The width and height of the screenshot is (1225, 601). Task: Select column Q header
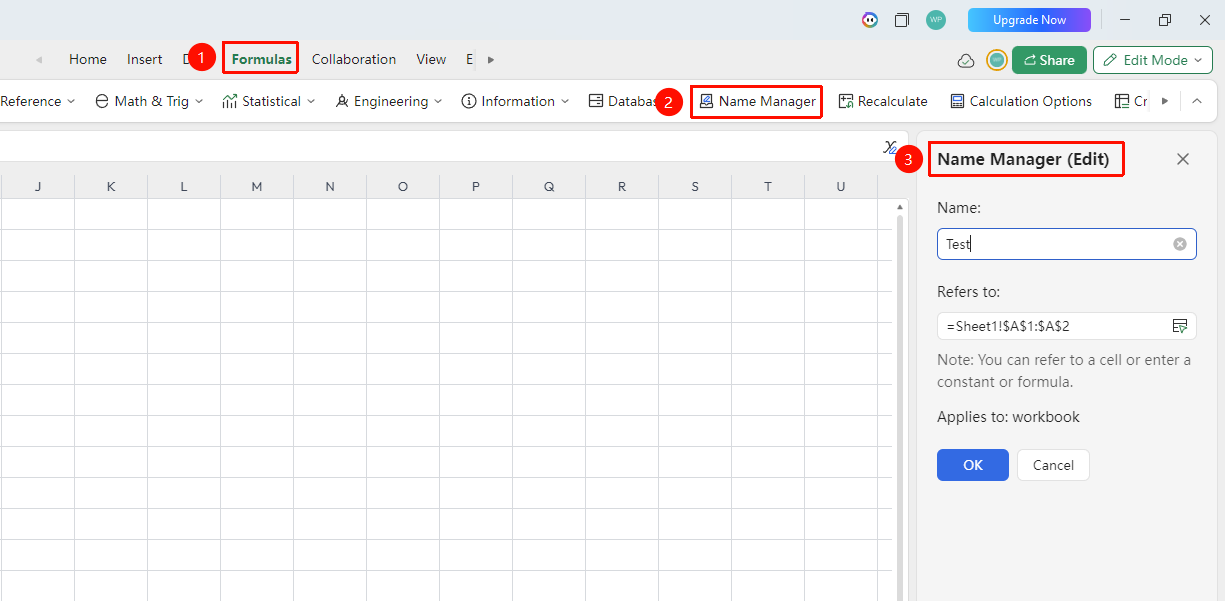(x=549, y=187)
